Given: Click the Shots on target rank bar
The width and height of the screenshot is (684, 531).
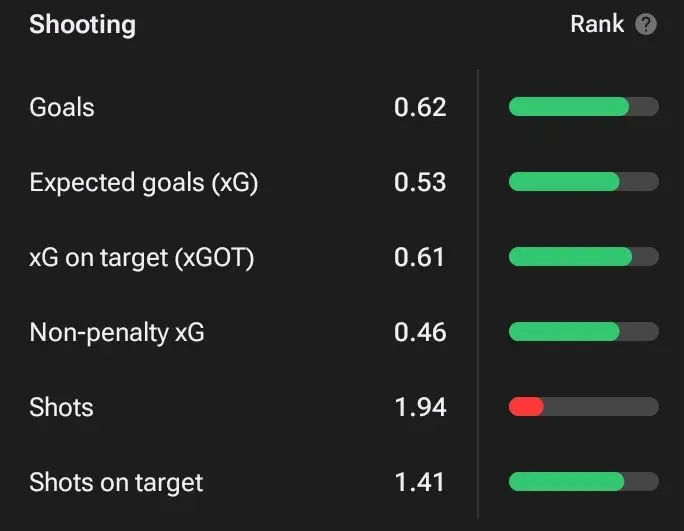Looking at the screenshot, I should (x=584, y=482).
